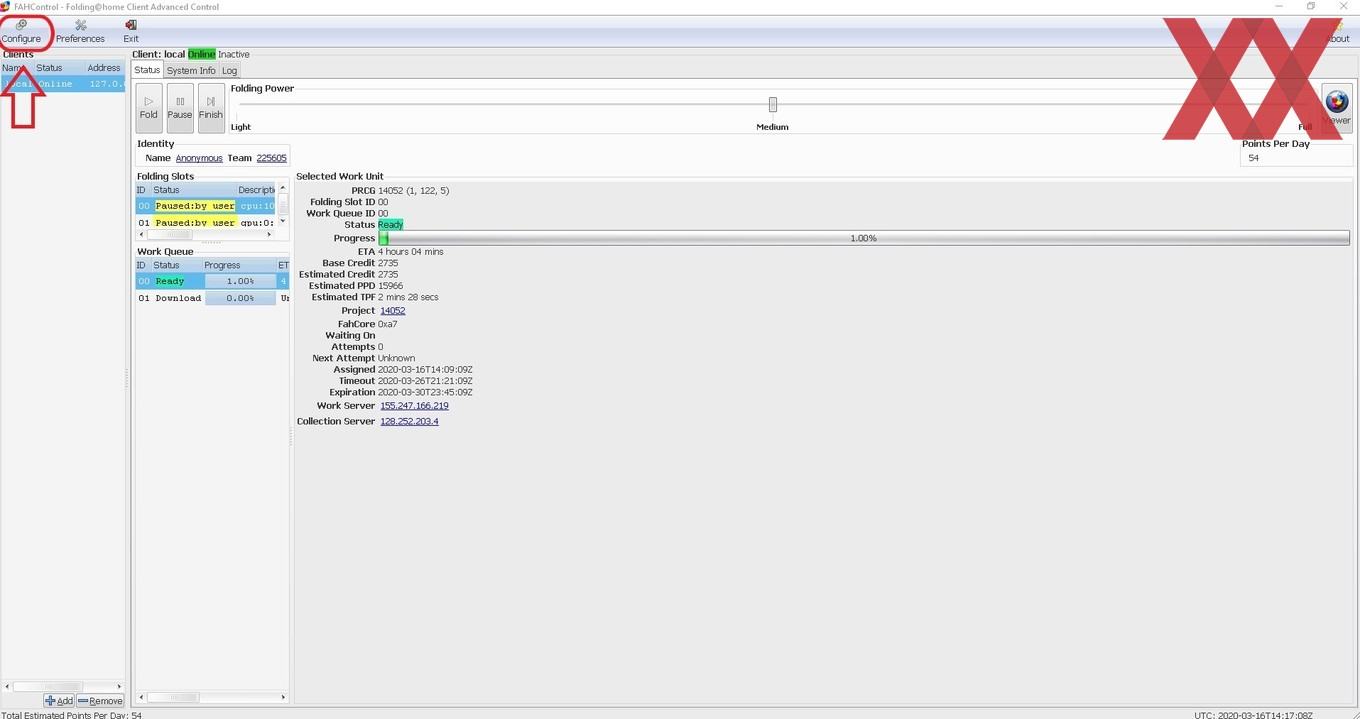Select work queue 00 Ready row
Viewport: 1360px width, 719px height.
tap(212, 281)
